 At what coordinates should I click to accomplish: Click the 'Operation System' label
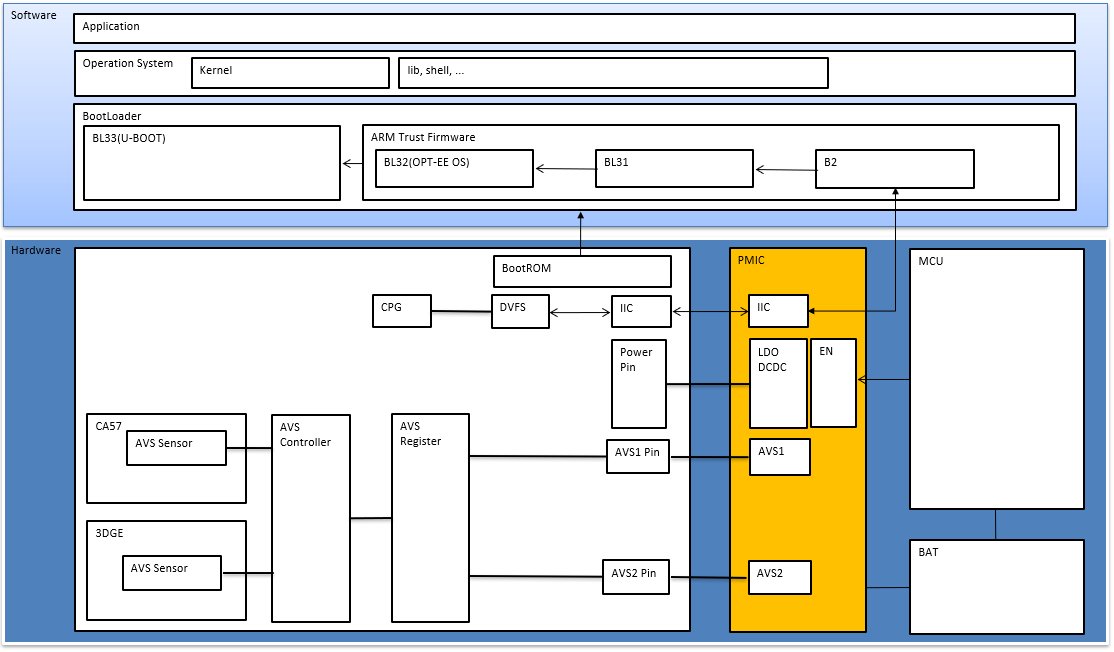pos(128,63)
